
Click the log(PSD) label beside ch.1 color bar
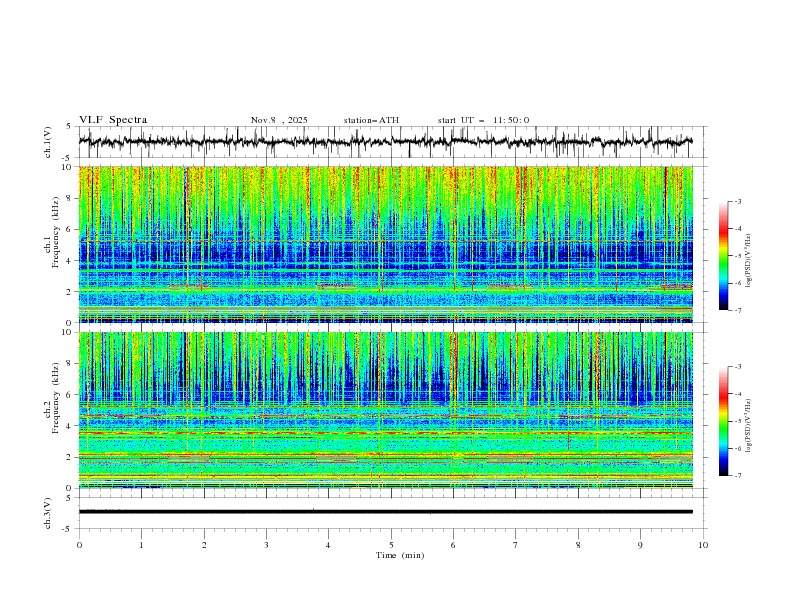pyautogui.click(x=749, y=261)
